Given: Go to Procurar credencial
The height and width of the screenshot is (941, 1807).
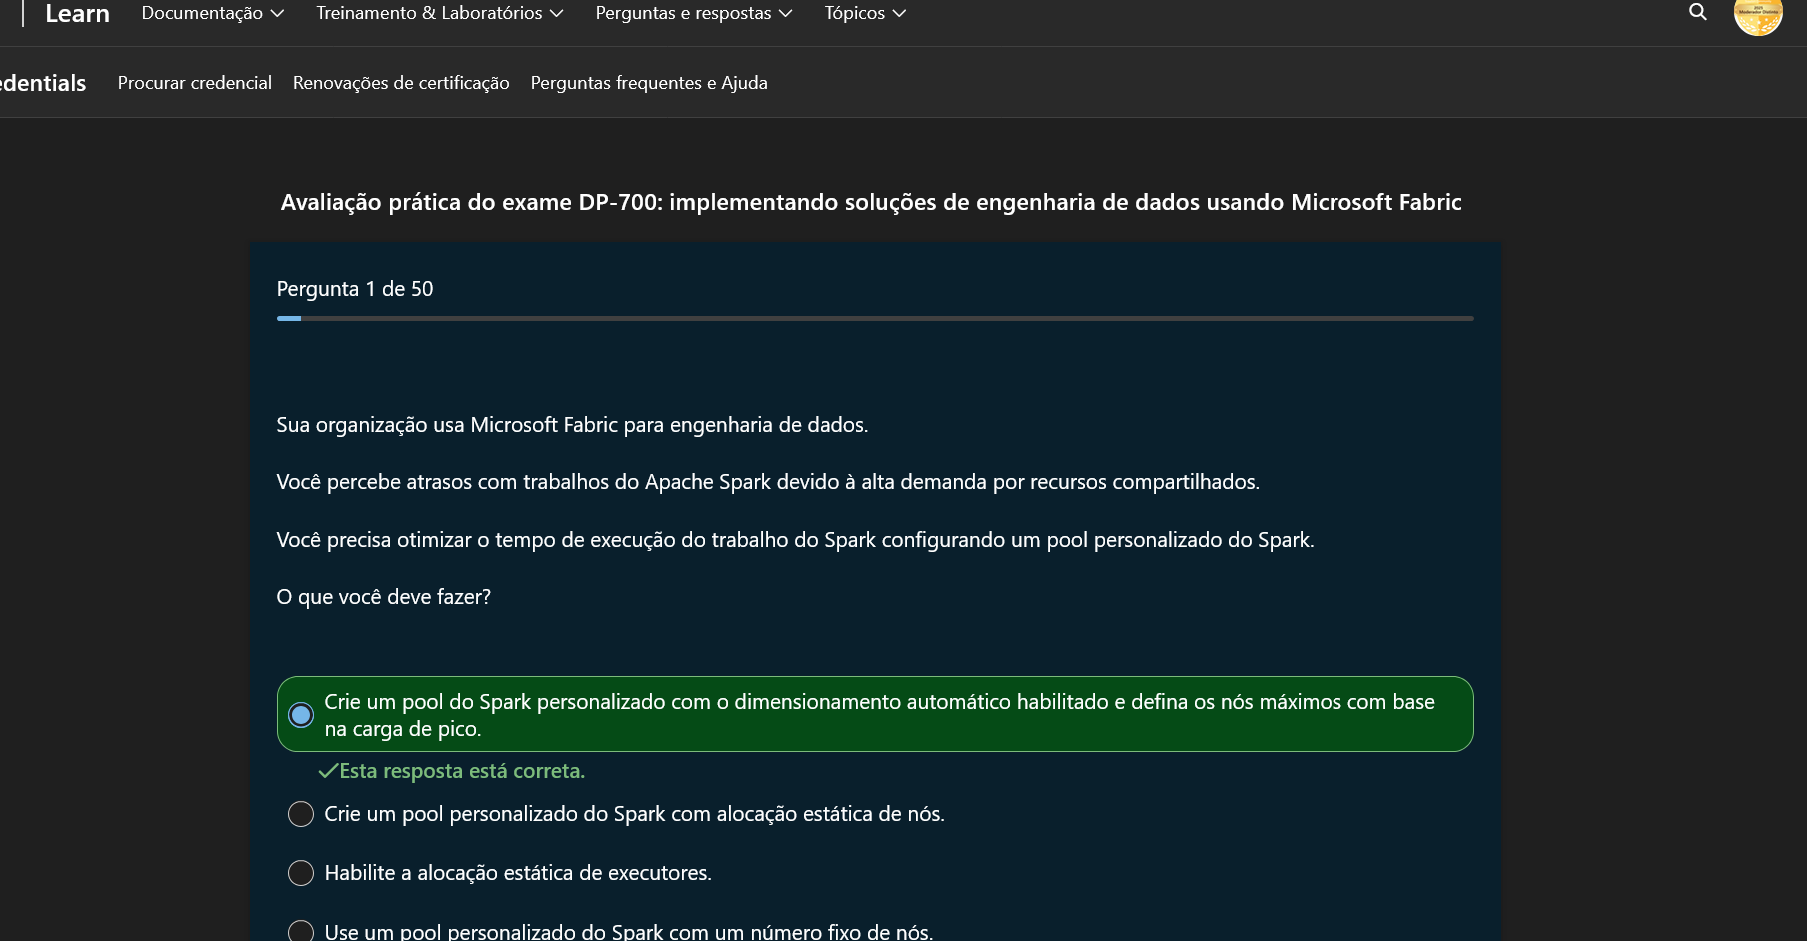Looking at the screenshot, I should point(195,83).
